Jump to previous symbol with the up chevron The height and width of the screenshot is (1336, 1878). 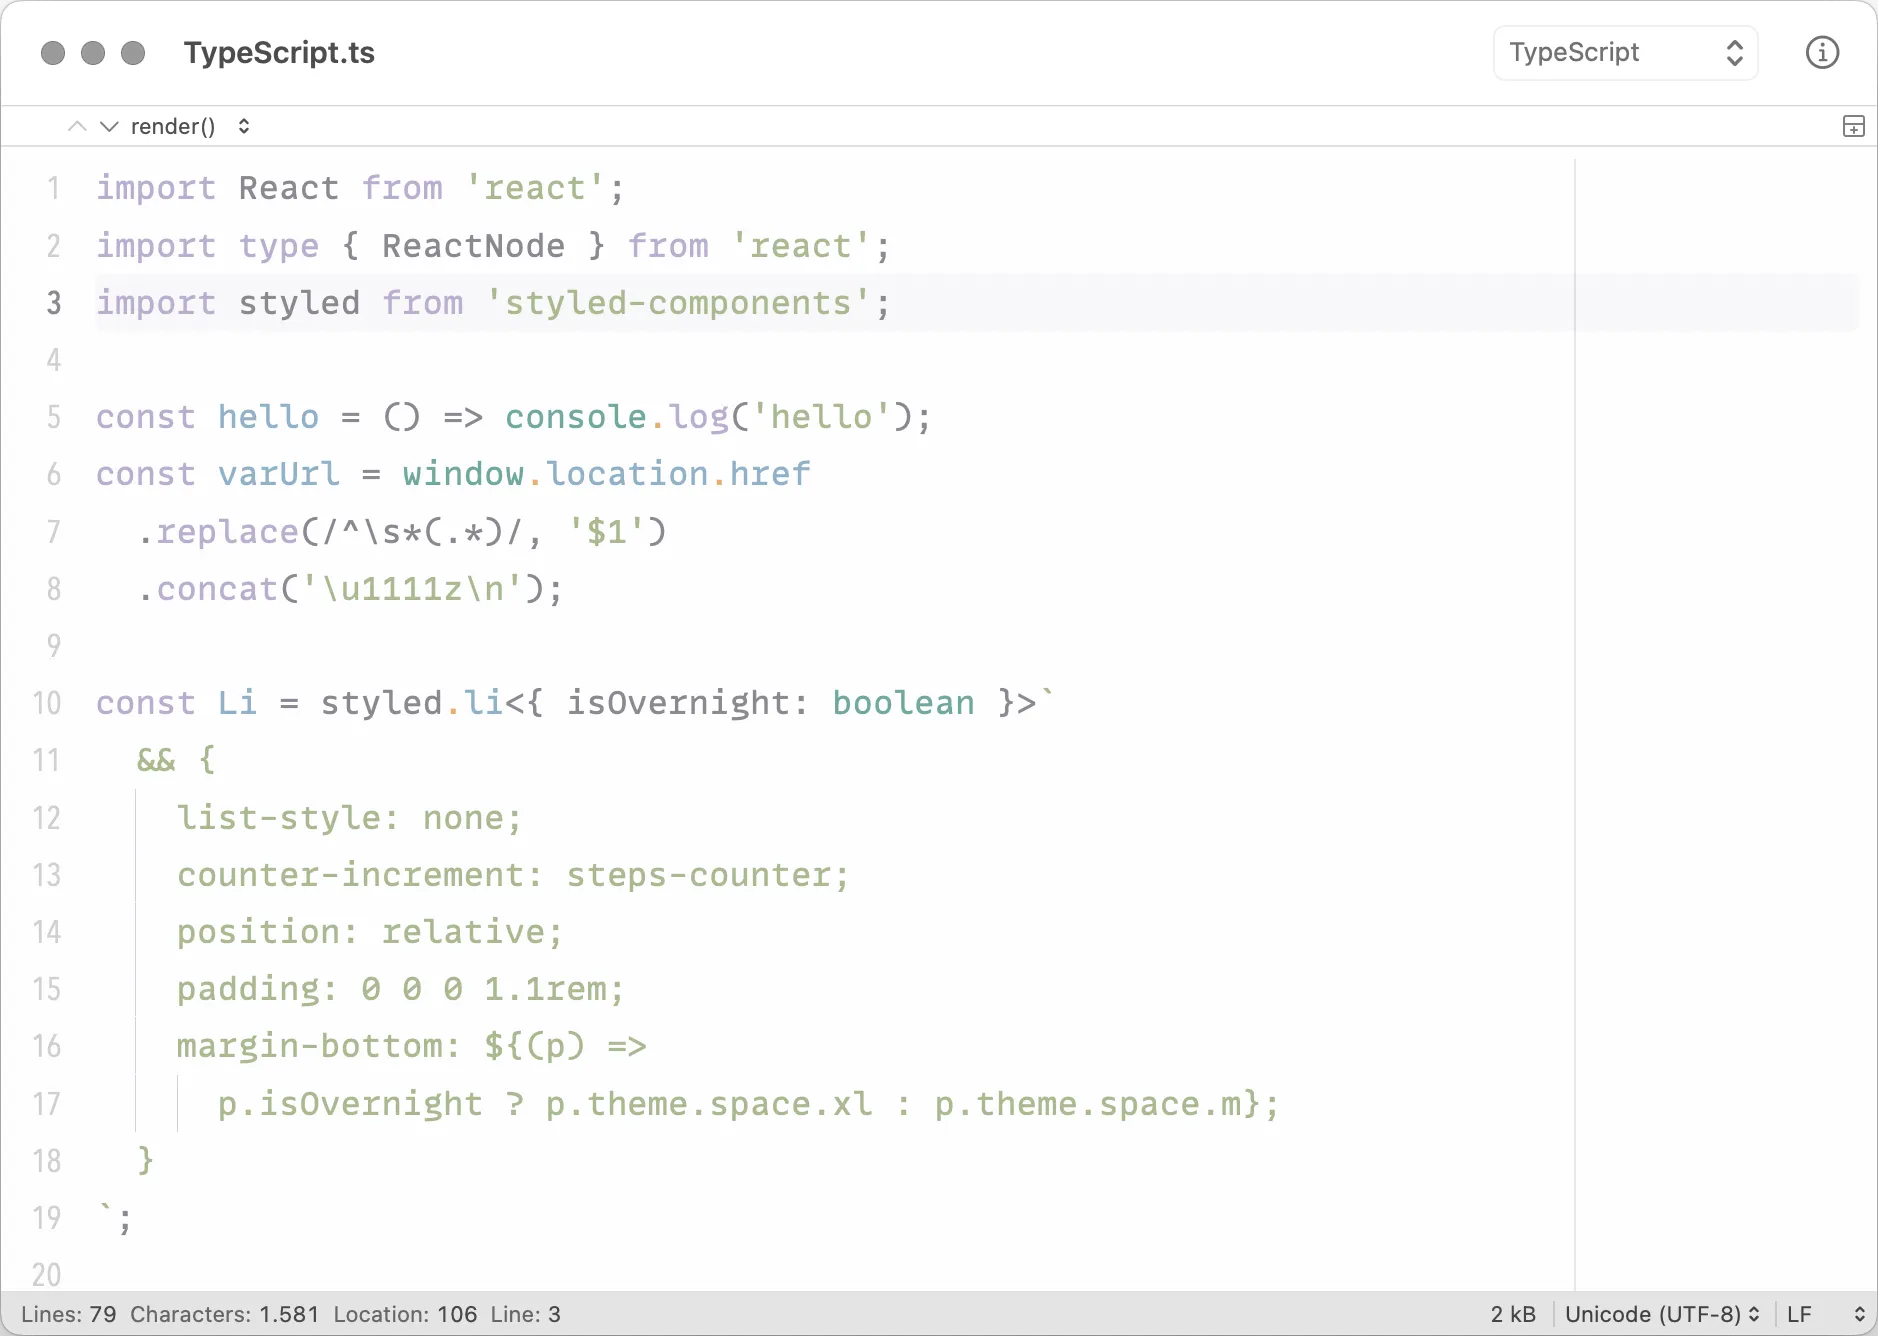pos(77,126)
